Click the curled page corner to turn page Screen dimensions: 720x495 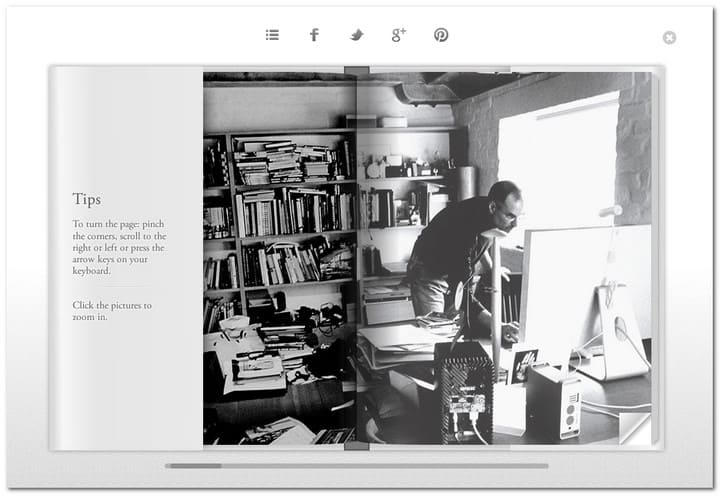click(635, 429)
